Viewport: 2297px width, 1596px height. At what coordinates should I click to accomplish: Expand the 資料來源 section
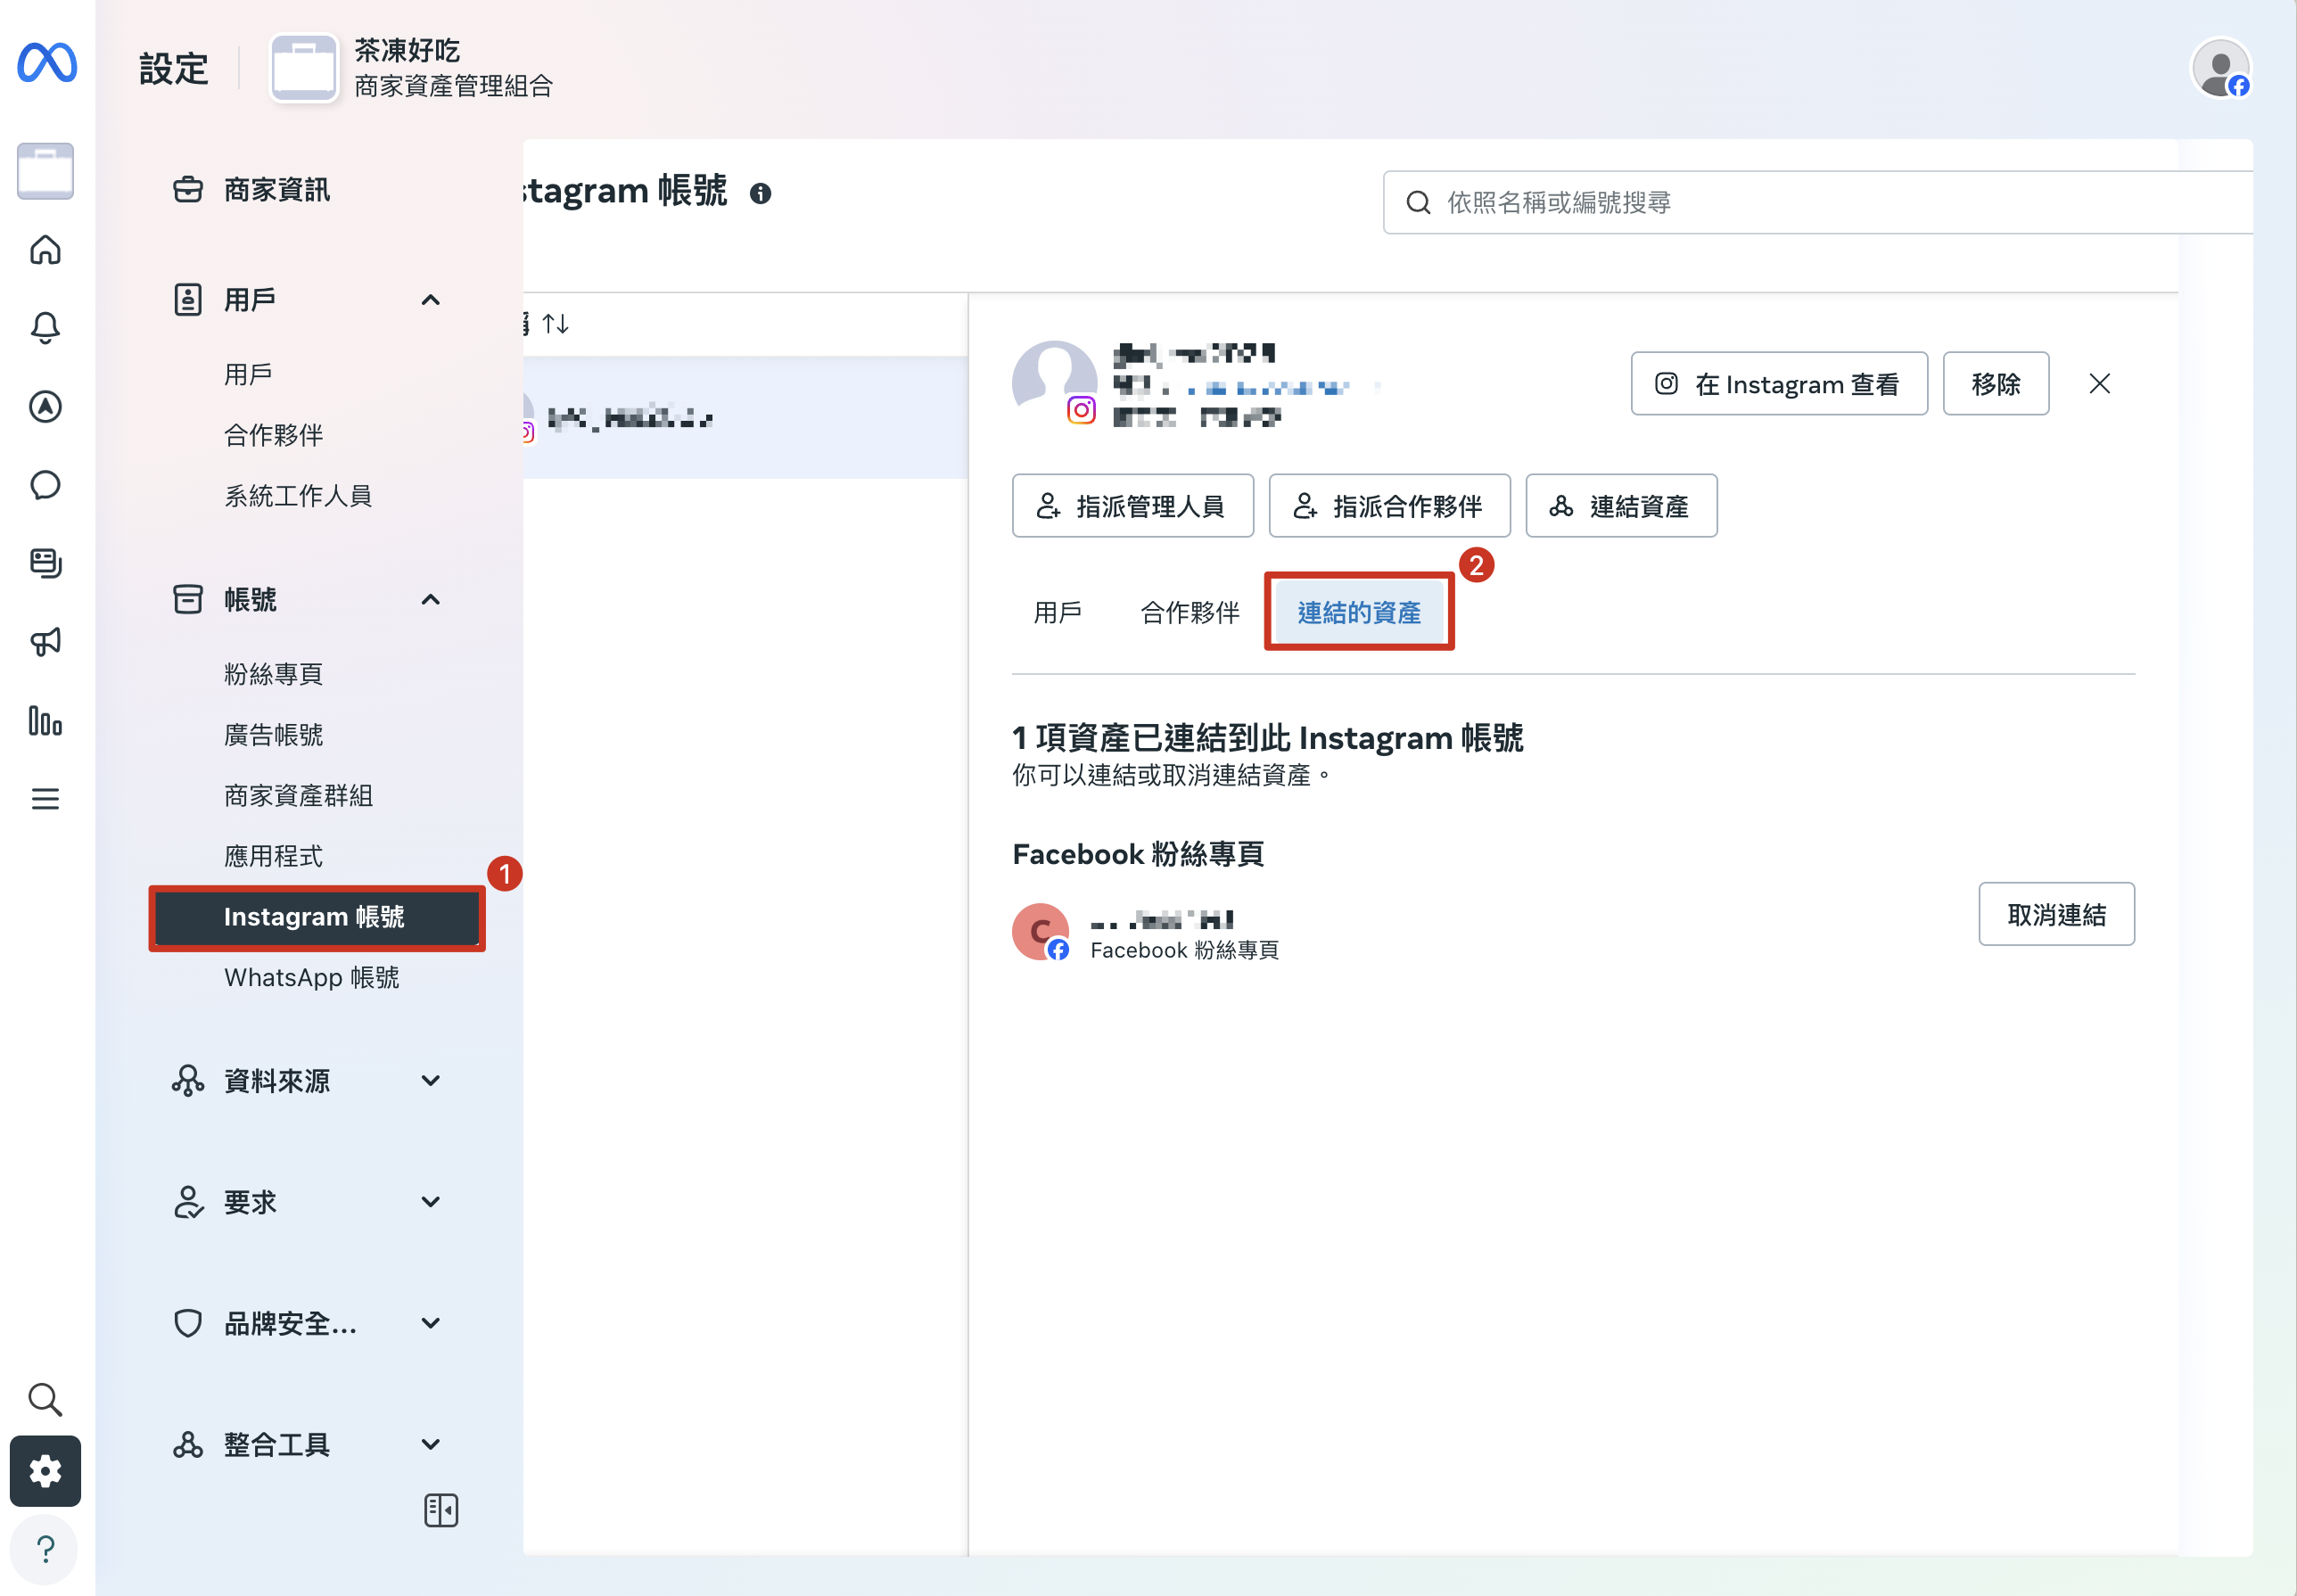(x=306, y=1081)
